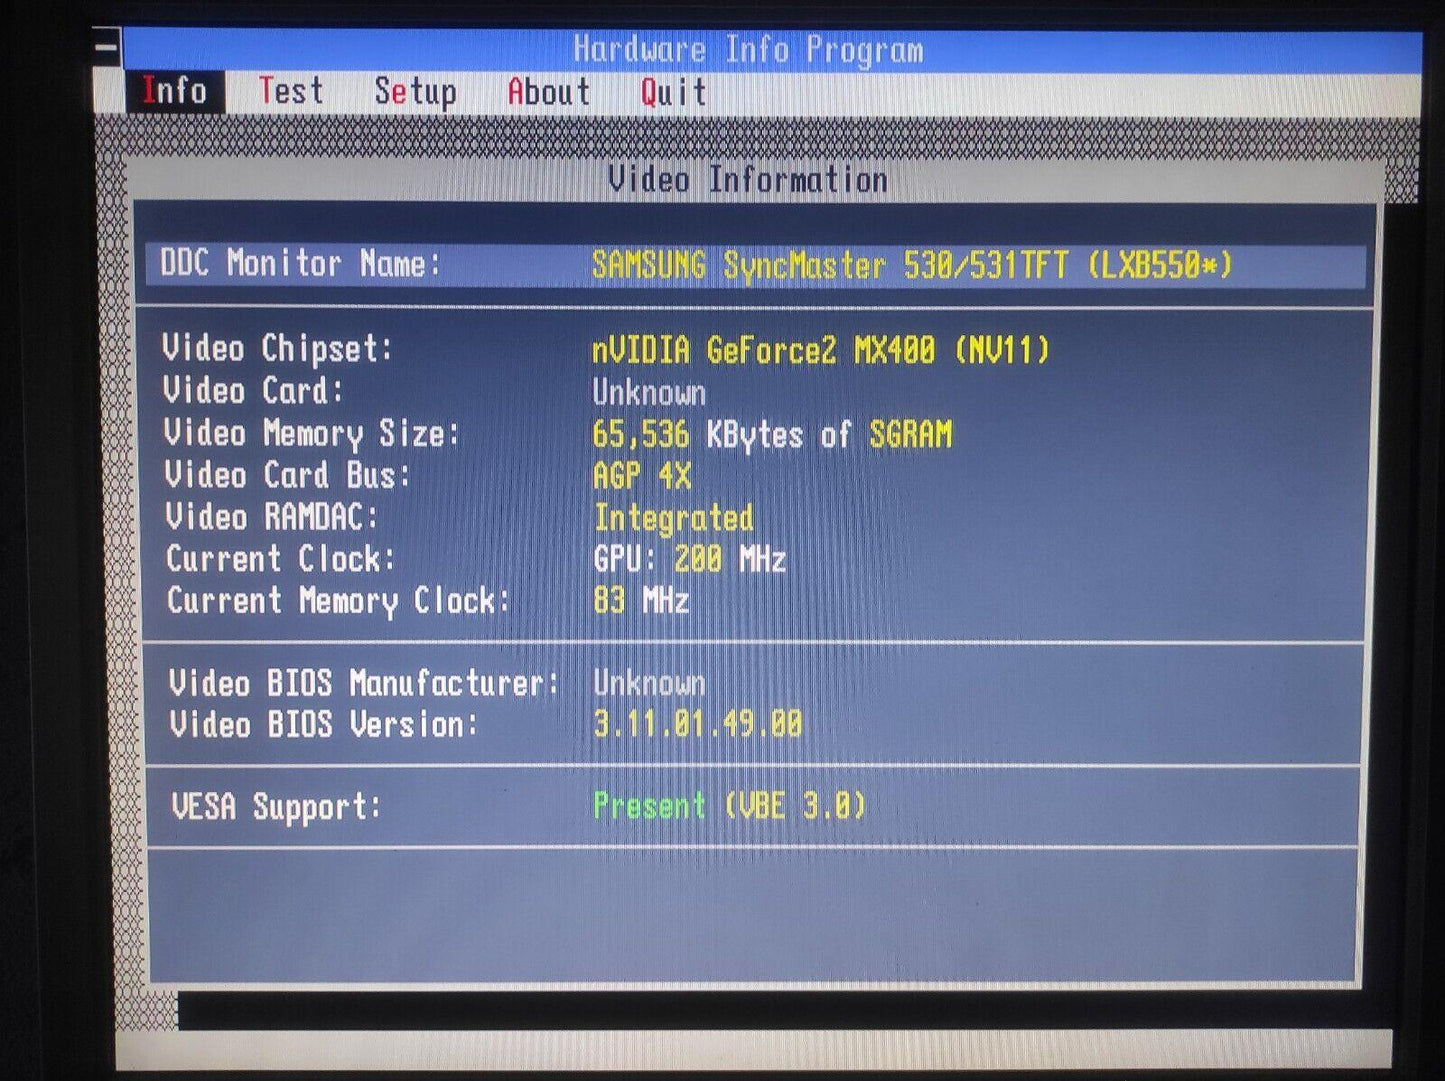Select the Video Card label
Screen dimensions: 1445x1081
(253, 391)
